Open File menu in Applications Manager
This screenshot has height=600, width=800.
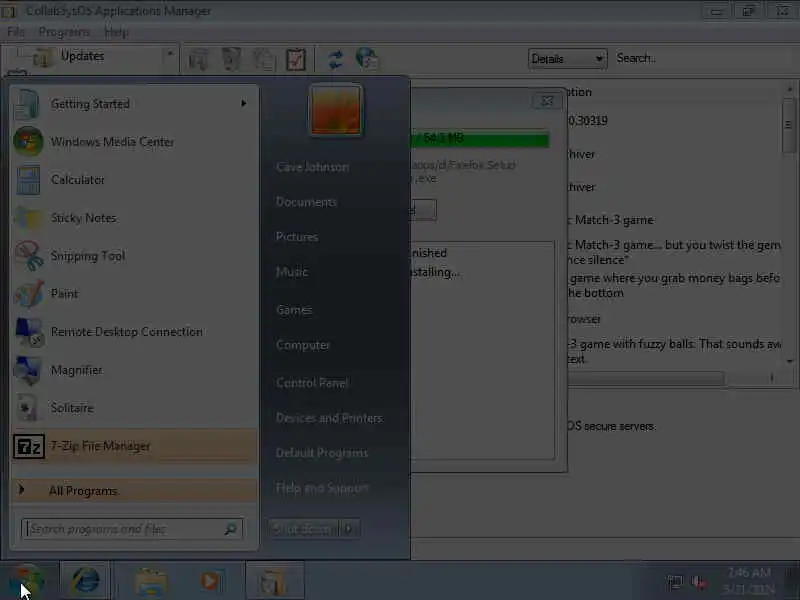pyautogui.click(x=16, y=32)
